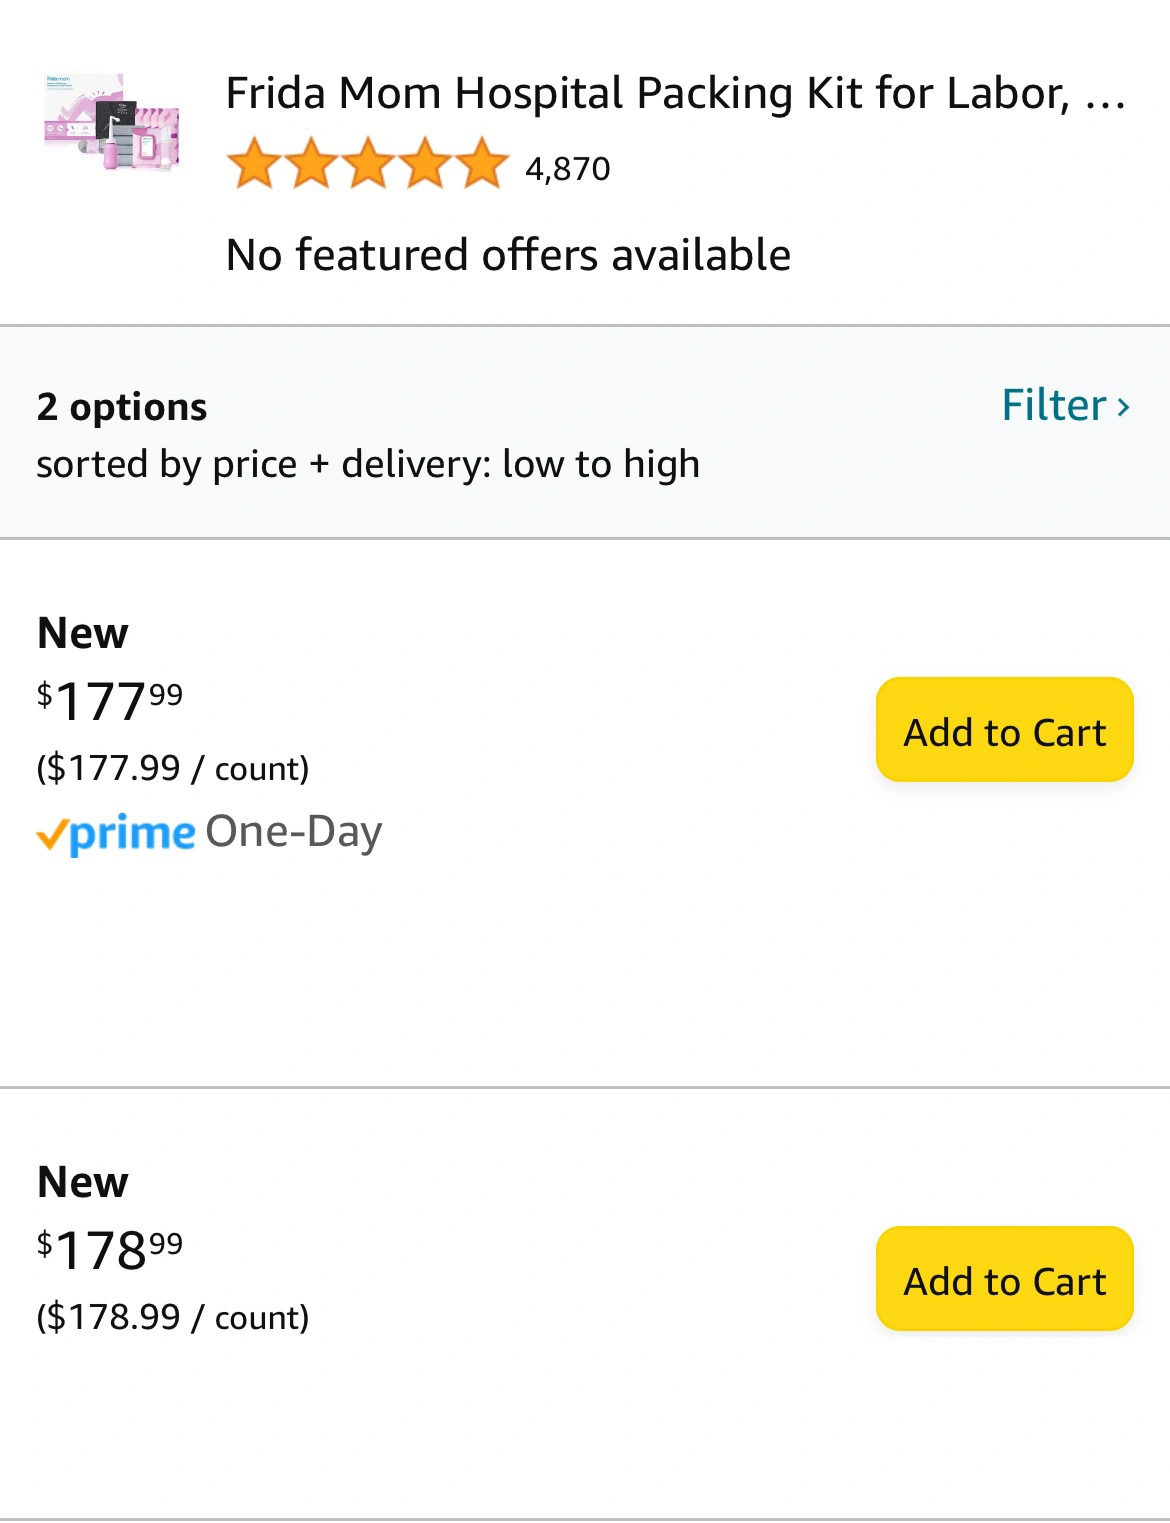Open the 4,870 customer reviews count

coord(567,169)
